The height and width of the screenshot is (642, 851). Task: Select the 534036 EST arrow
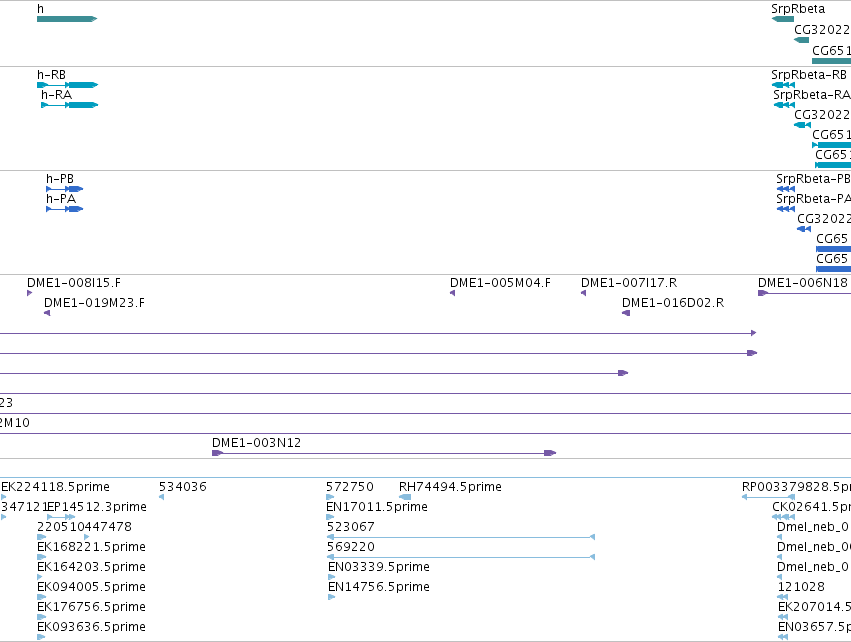[x=161, y=497]
